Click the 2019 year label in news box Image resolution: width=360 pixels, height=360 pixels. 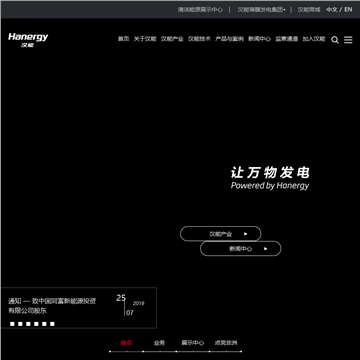point(139,303)
